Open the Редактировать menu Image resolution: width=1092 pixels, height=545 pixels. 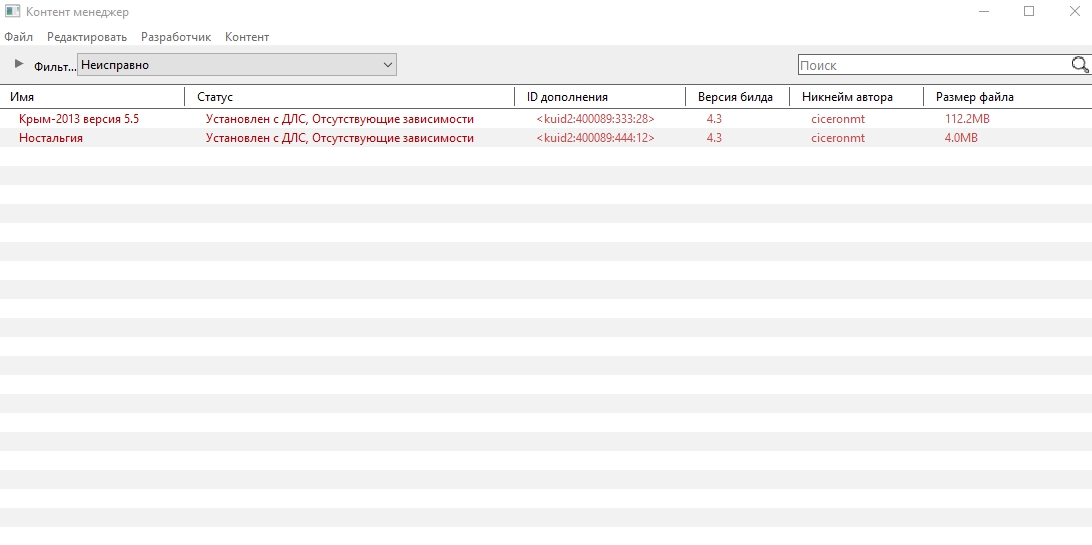(87, 37)
